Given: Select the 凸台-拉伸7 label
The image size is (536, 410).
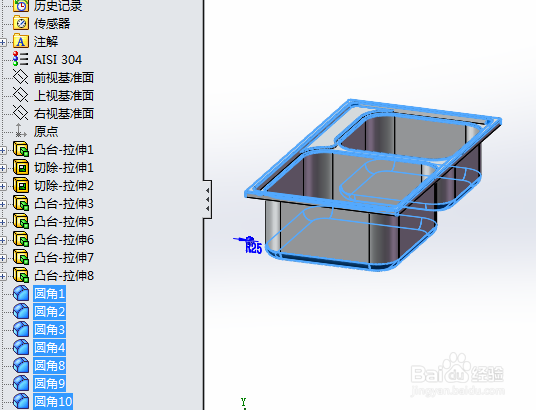Looking at the screenshot, I should pos(64,257).
